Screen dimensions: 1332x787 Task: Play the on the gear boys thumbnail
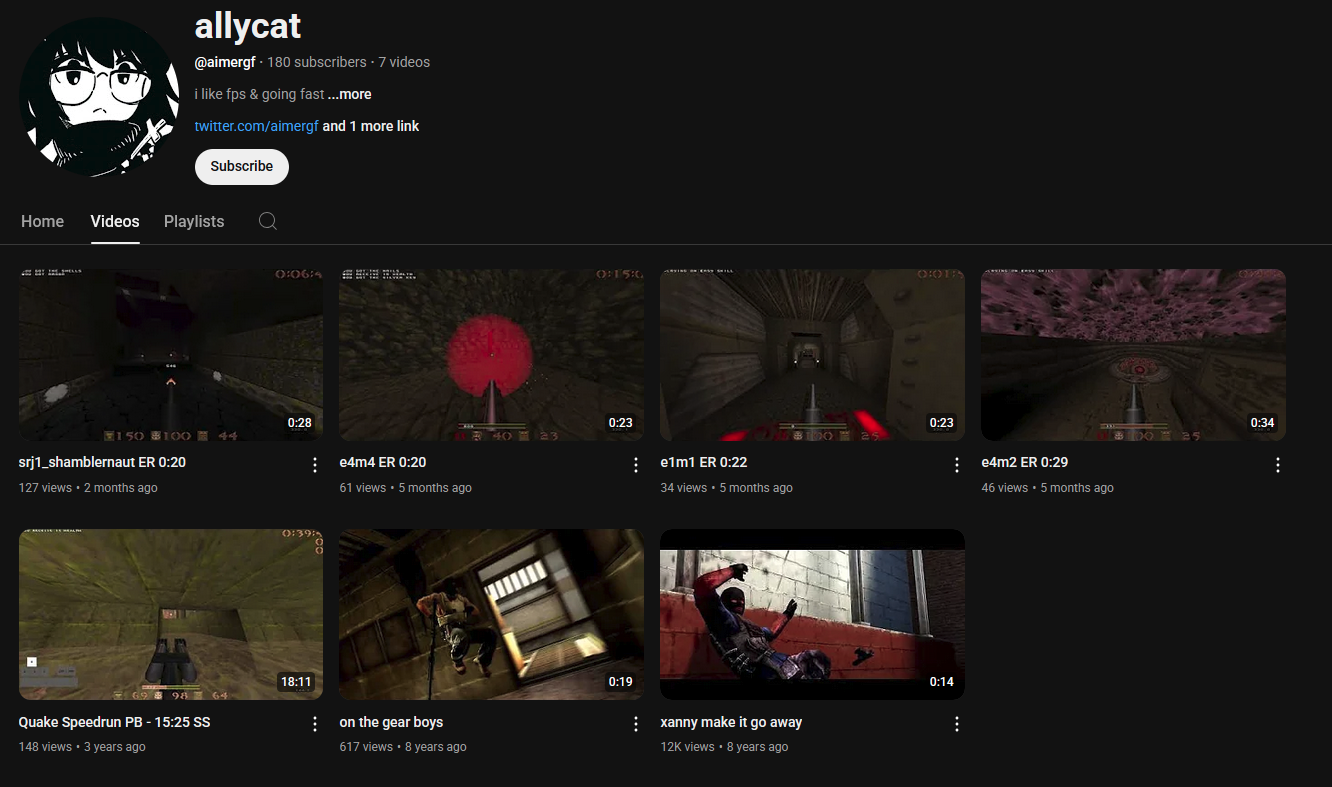coord(492,615)
